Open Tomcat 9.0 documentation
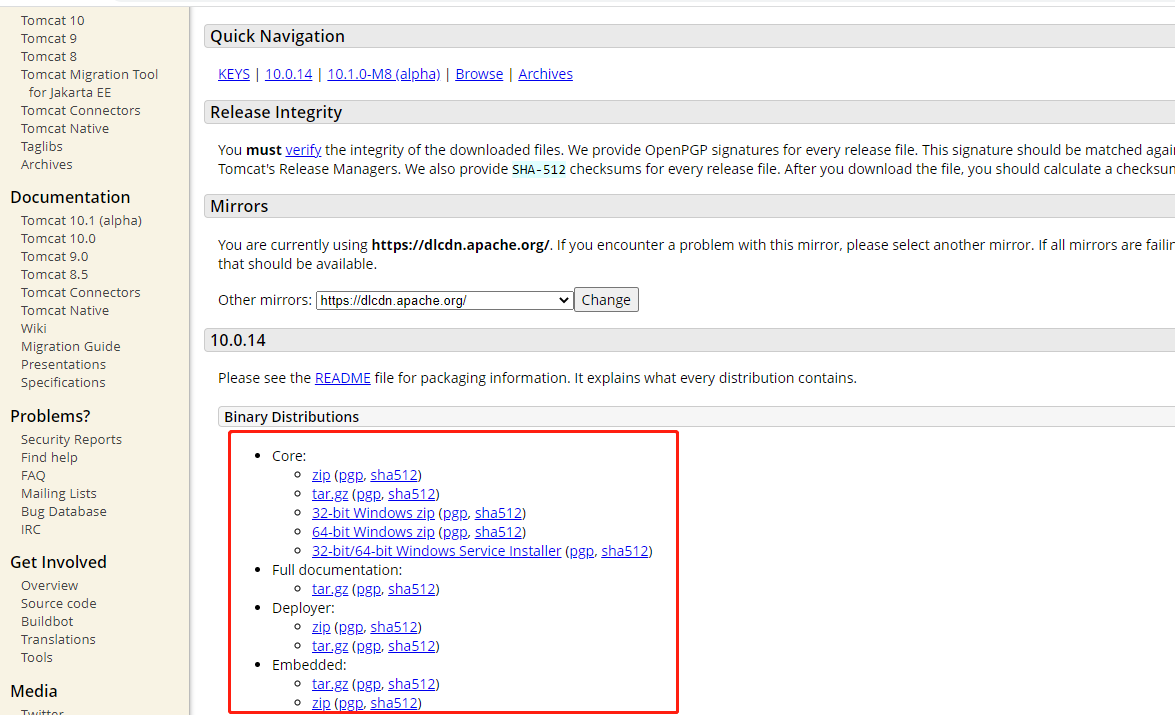Image resolution: width=1175 pixels, height=715 pixels. coord(55,256)
